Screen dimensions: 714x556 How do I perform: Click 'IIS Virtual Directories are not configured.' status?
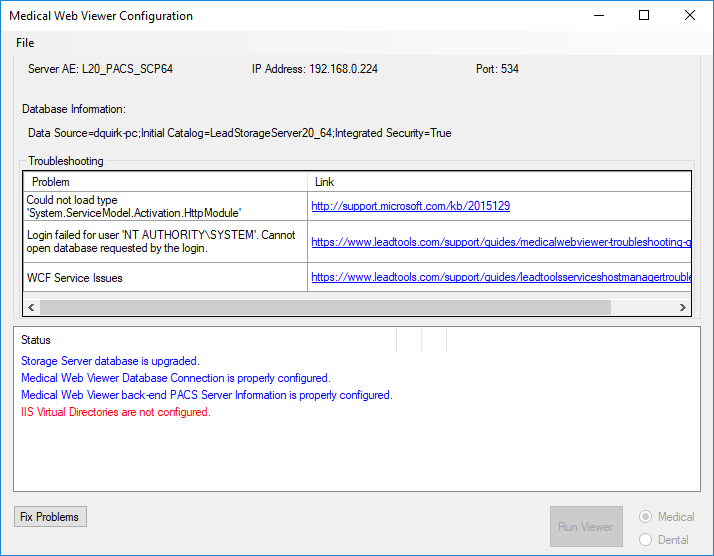[116, 412]
